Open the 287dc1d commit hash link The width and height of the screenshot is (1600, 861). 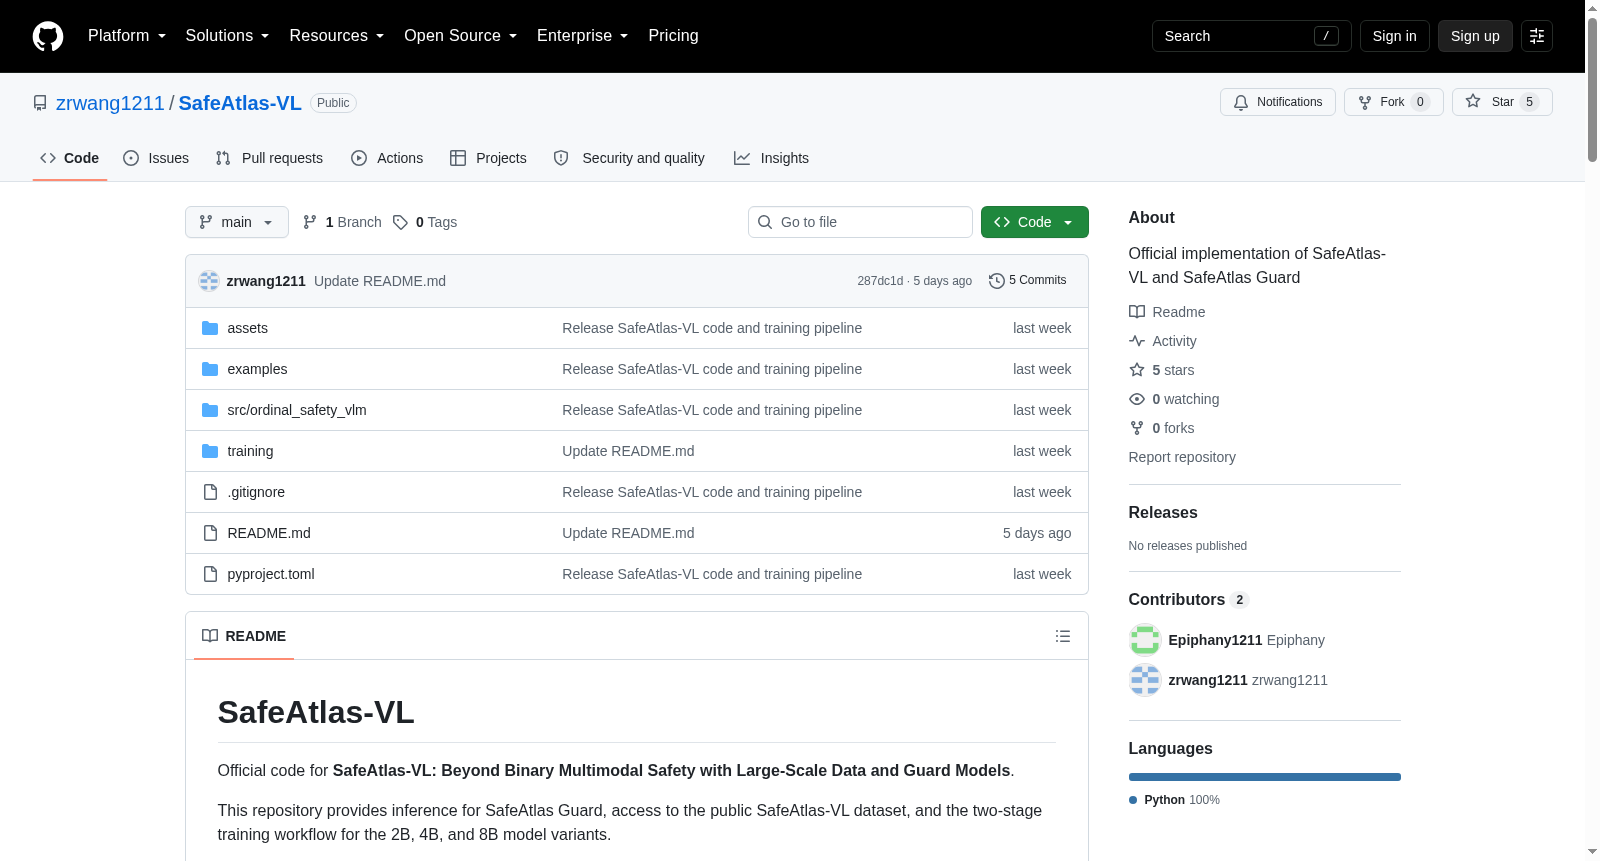coord(880,281)
